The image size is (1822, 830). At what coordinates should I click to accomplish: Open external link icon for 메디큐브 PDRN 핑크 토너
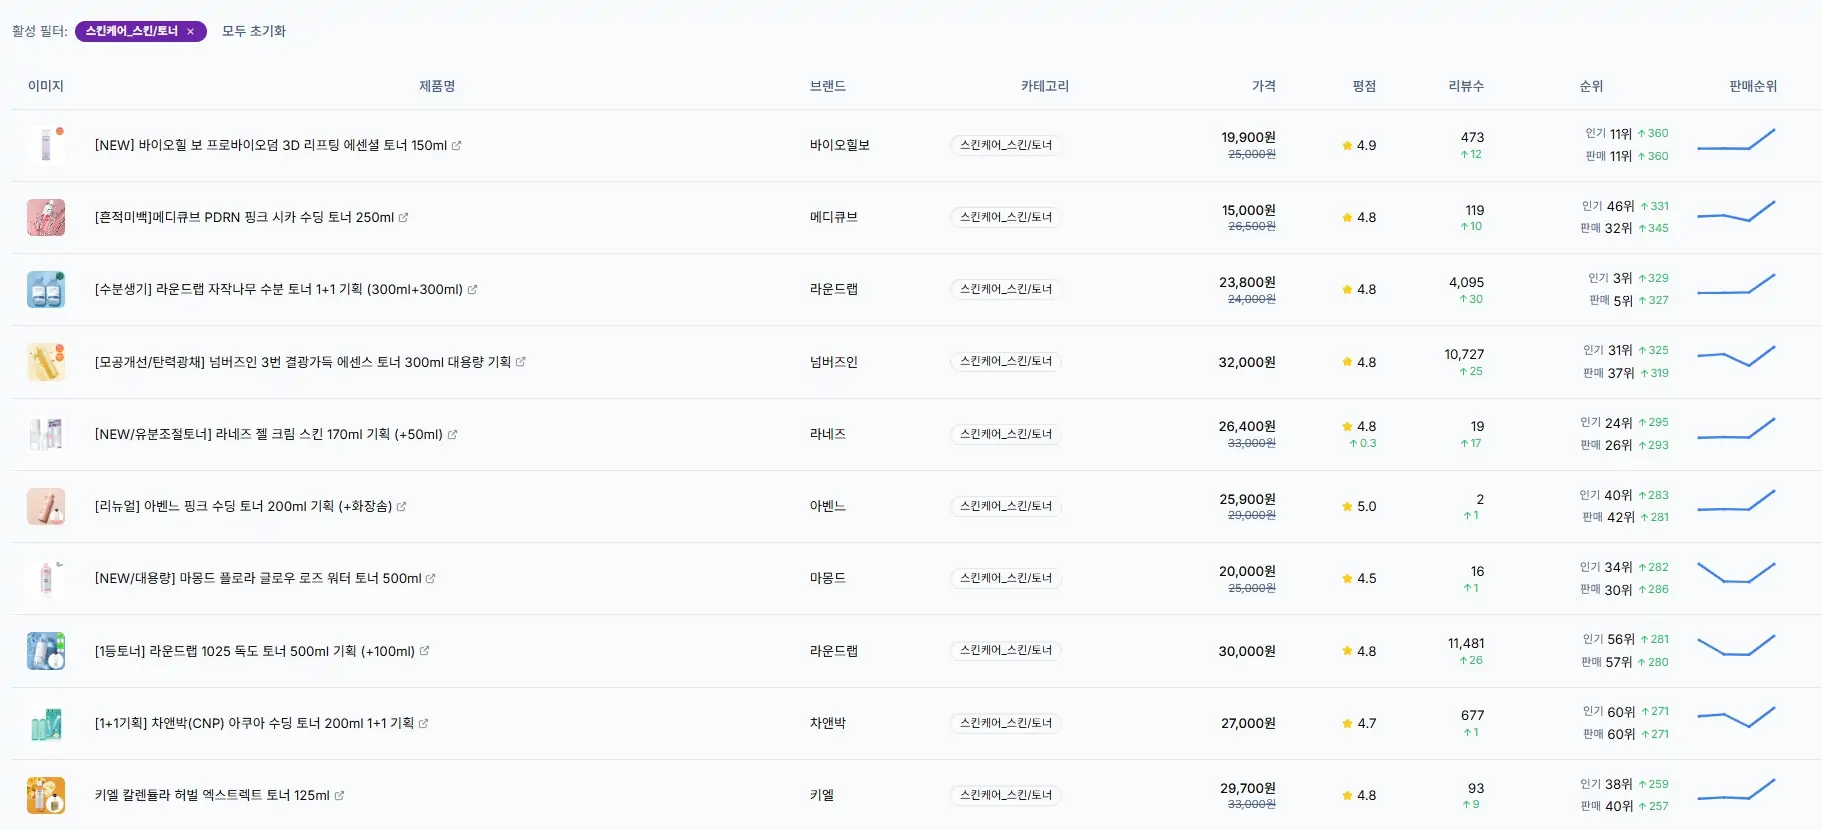pos(404,218)
